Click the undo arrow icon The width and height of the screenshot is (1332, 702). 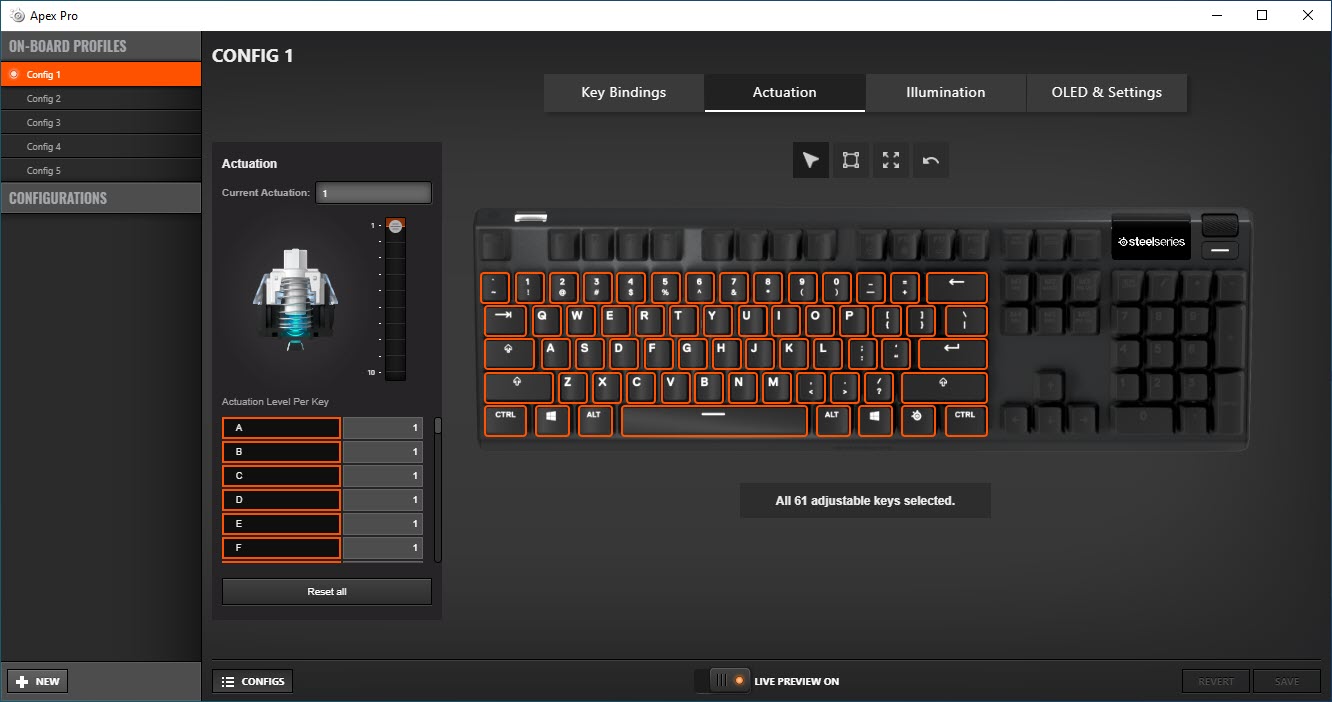coord(931,160)
